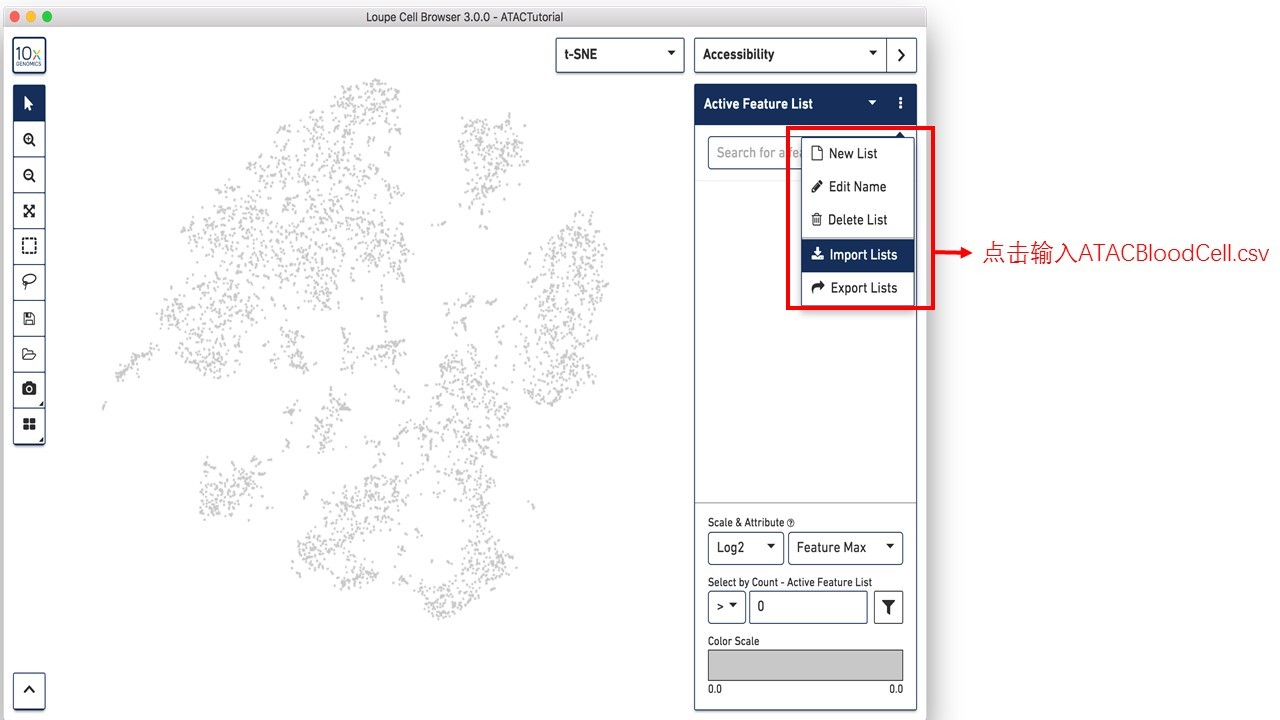Image resolution: width=1280 pixels, height=720 pixels.
Task: Open the Feature Max attribute dropdown
Action: (845, 548)
